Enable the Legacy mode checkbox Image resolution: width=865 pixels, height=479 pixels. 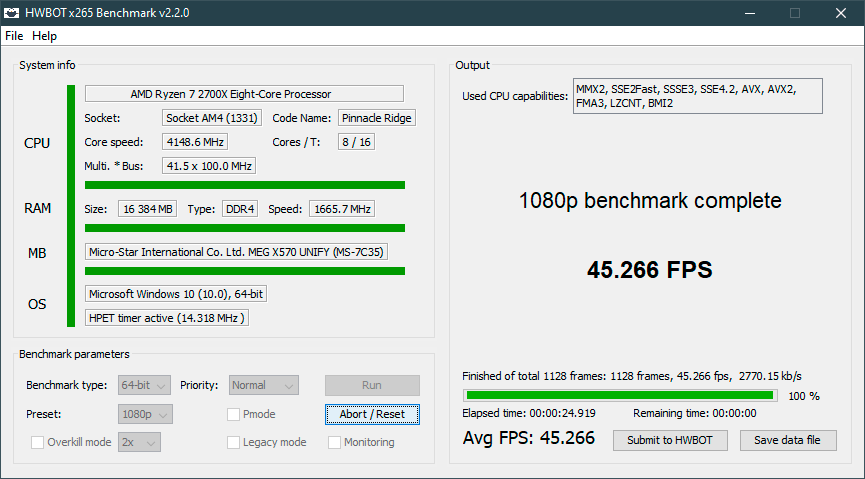[233, 442]
